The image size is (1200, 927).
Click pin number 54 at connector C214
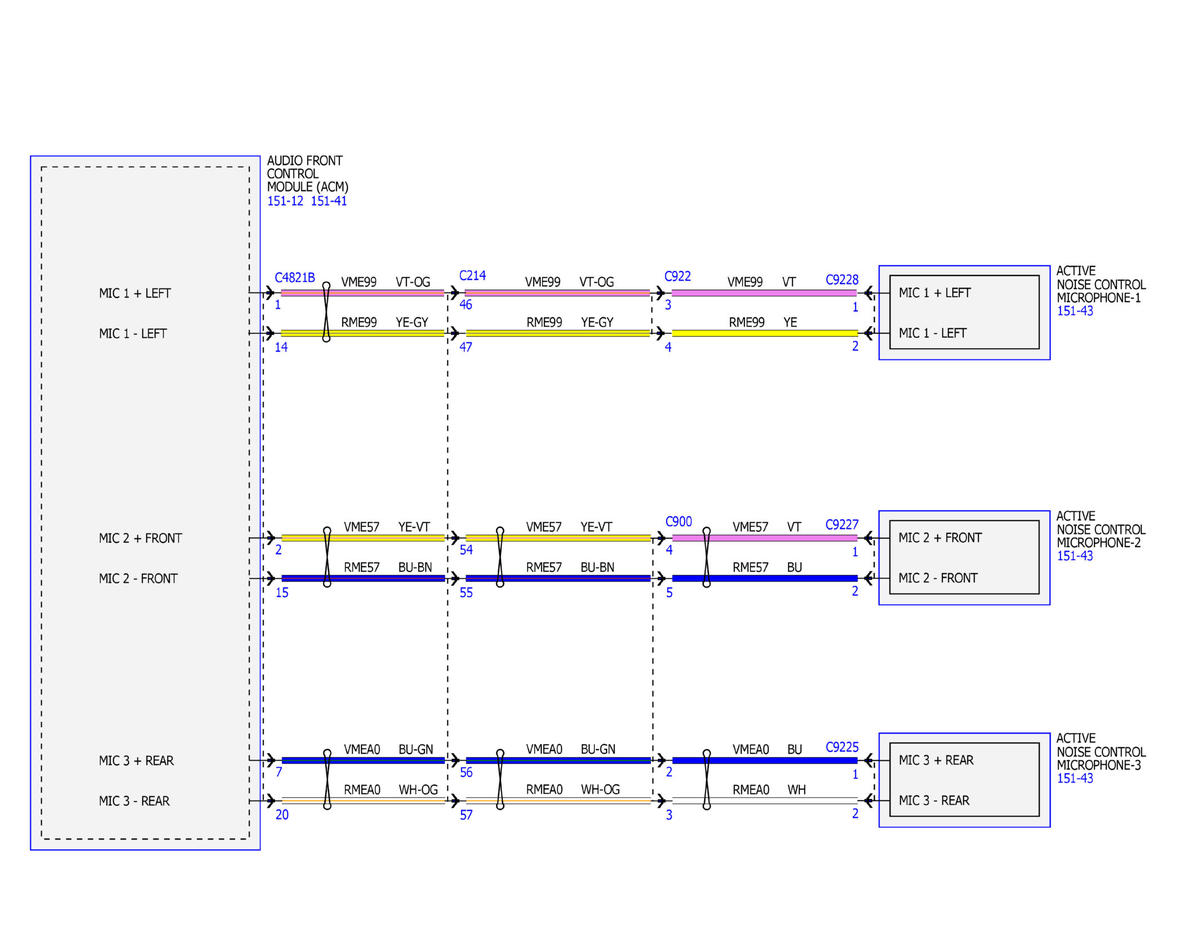[466, 551]
